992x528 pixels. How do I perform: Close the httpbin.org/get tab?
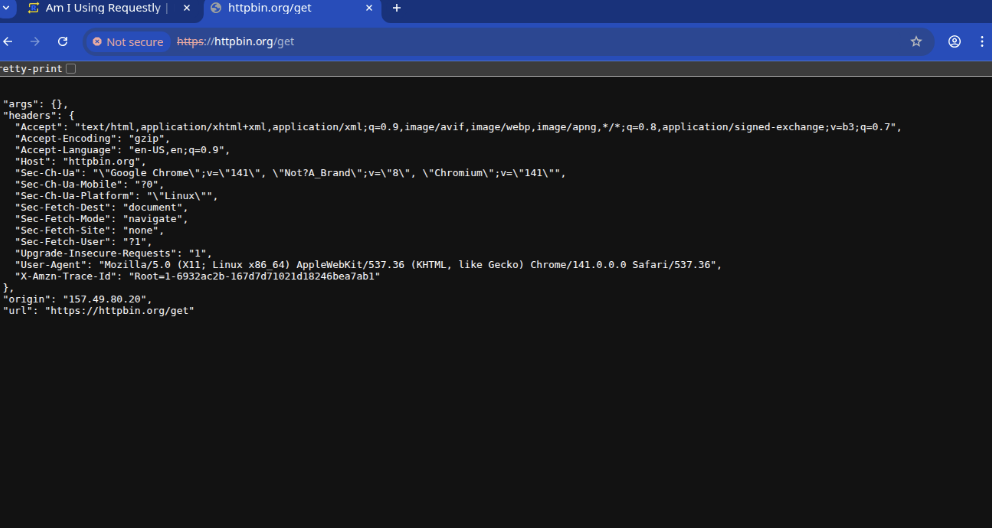(369, 8)
